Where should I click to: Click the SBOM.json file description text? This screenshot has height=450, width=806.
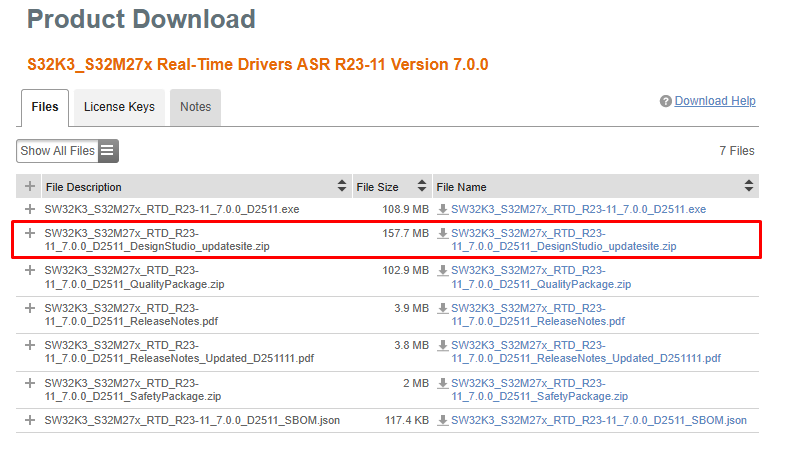[x=192, y=420]
